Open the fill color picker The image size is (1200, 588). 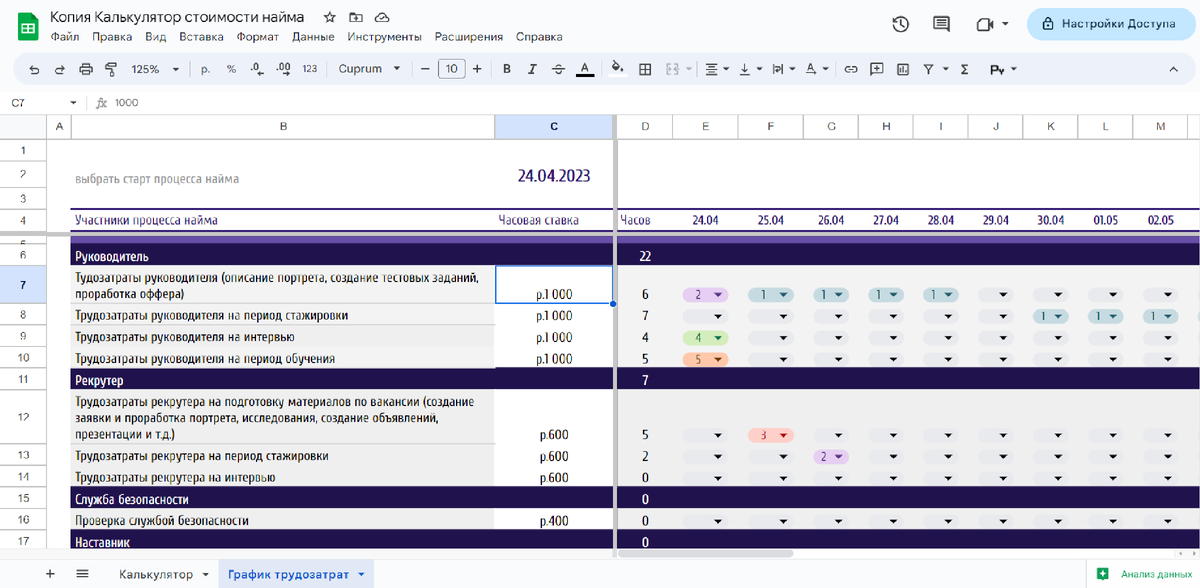tap(617, 69)
